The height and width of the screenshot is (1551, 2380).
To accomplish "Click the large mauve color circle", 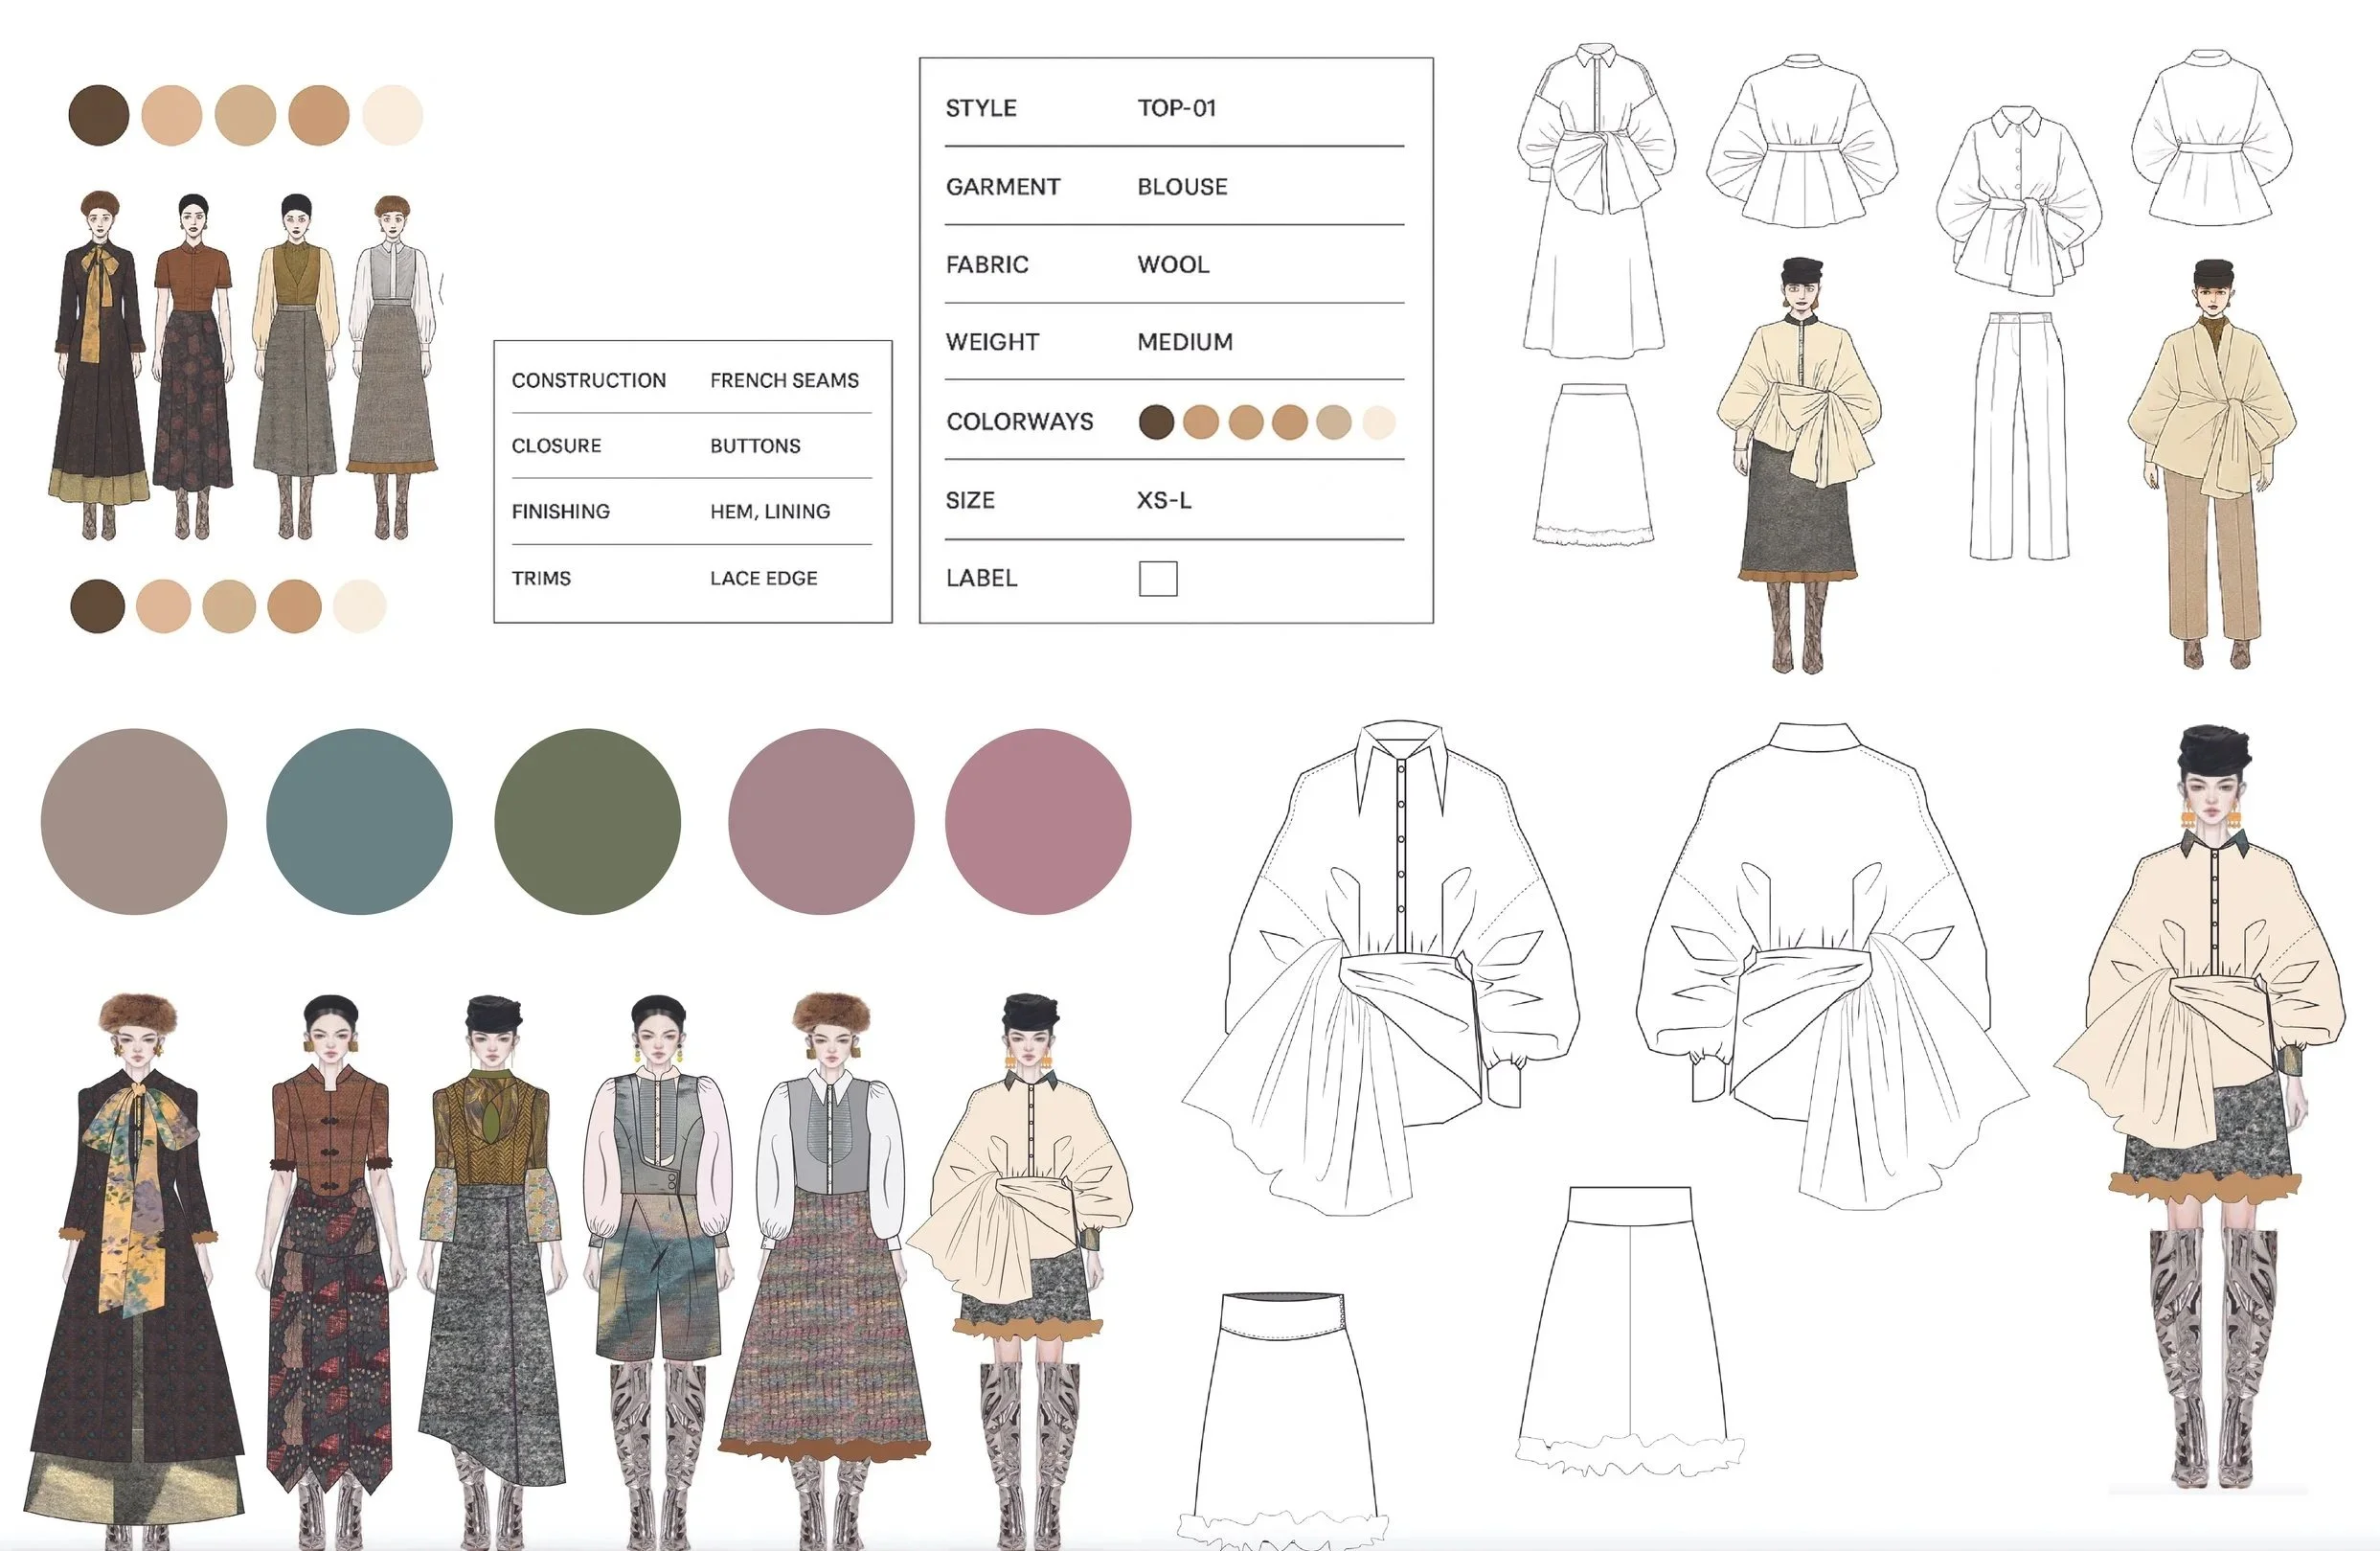I will 821,821.
